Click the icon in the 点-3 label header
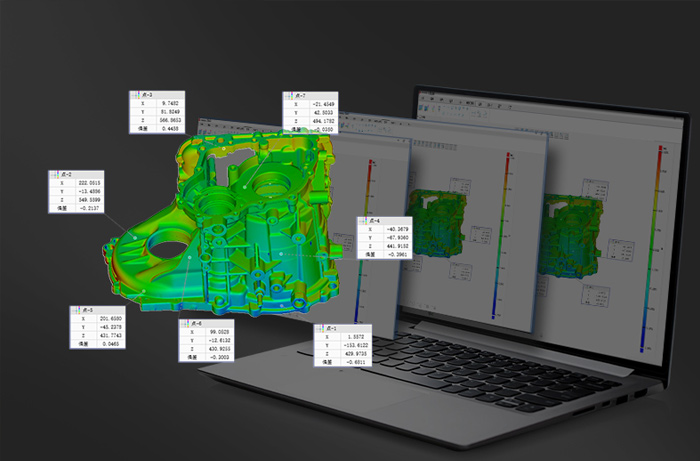The image size is (700, 461). tap(134, 94)
